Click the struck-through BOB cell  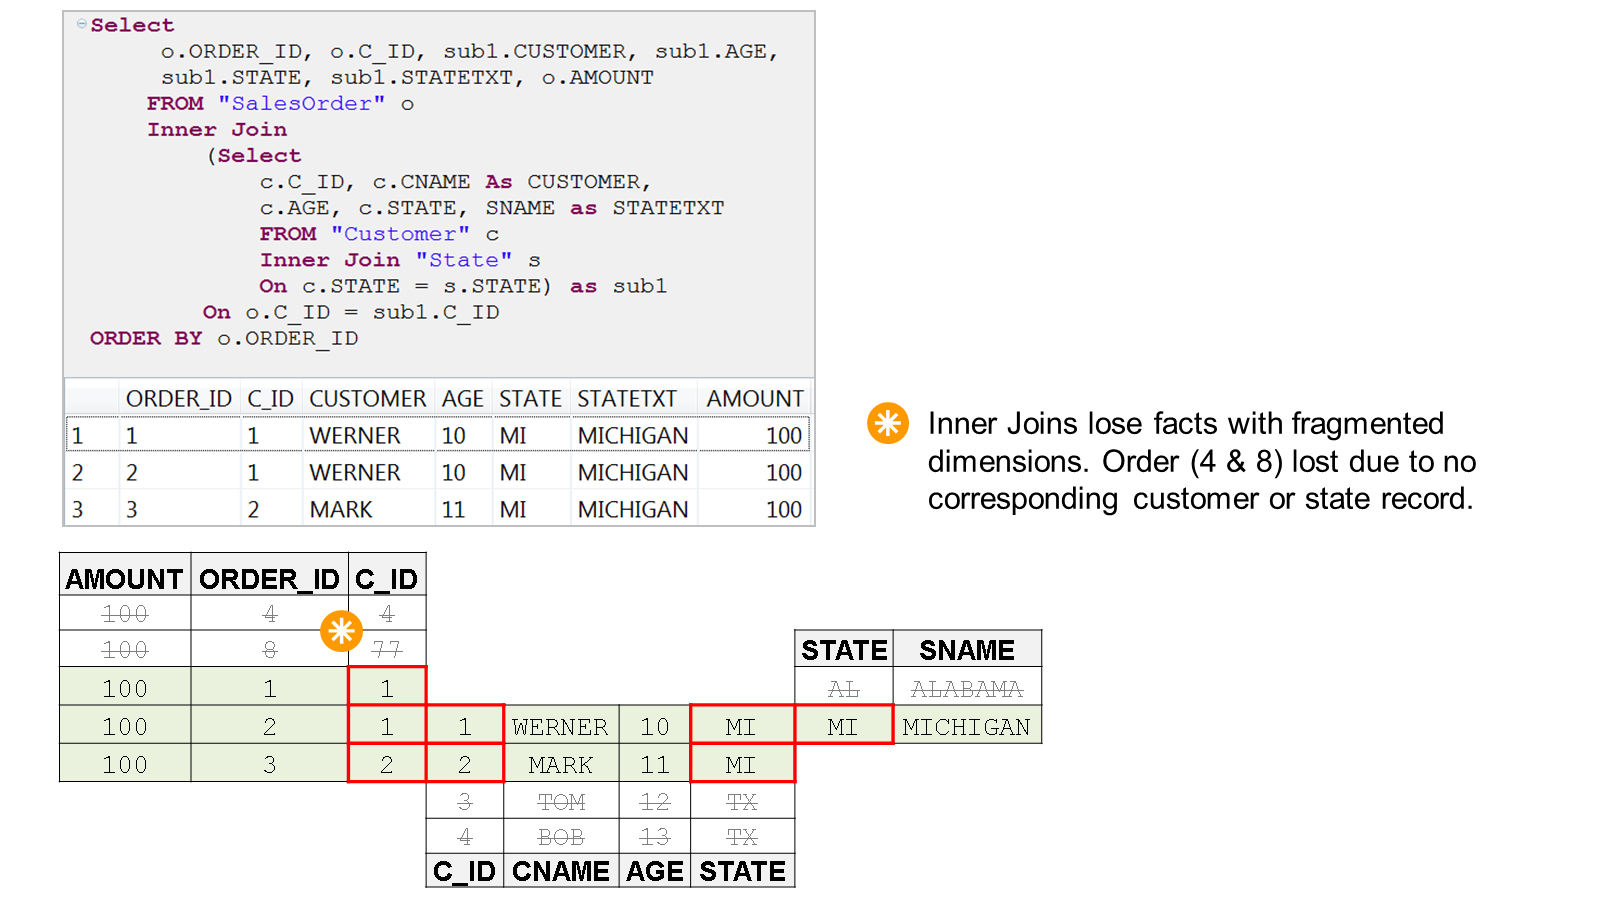(561, 837)
